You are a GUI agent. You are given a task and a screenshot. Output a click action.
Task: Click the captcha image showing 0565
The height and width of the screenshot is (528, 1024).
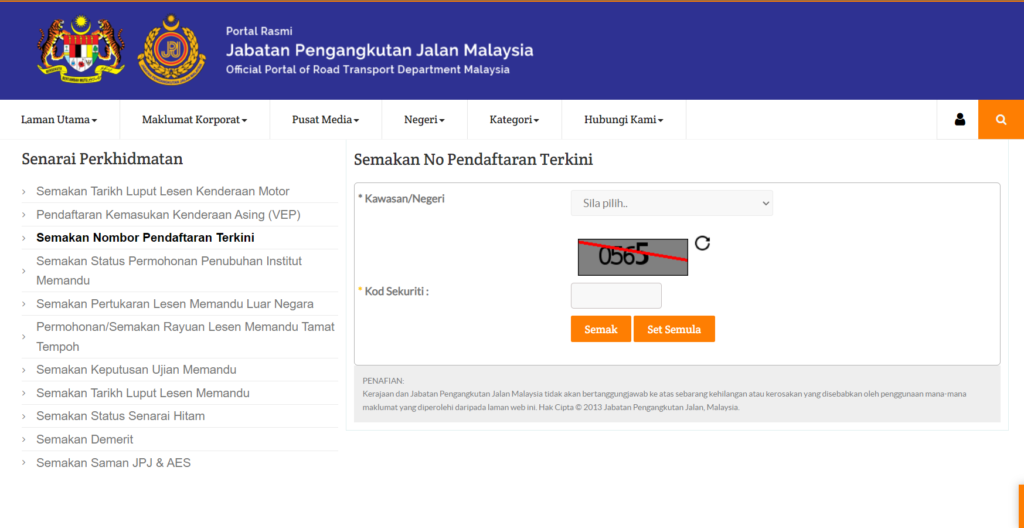pyautogui.click(x=633, y=257)
